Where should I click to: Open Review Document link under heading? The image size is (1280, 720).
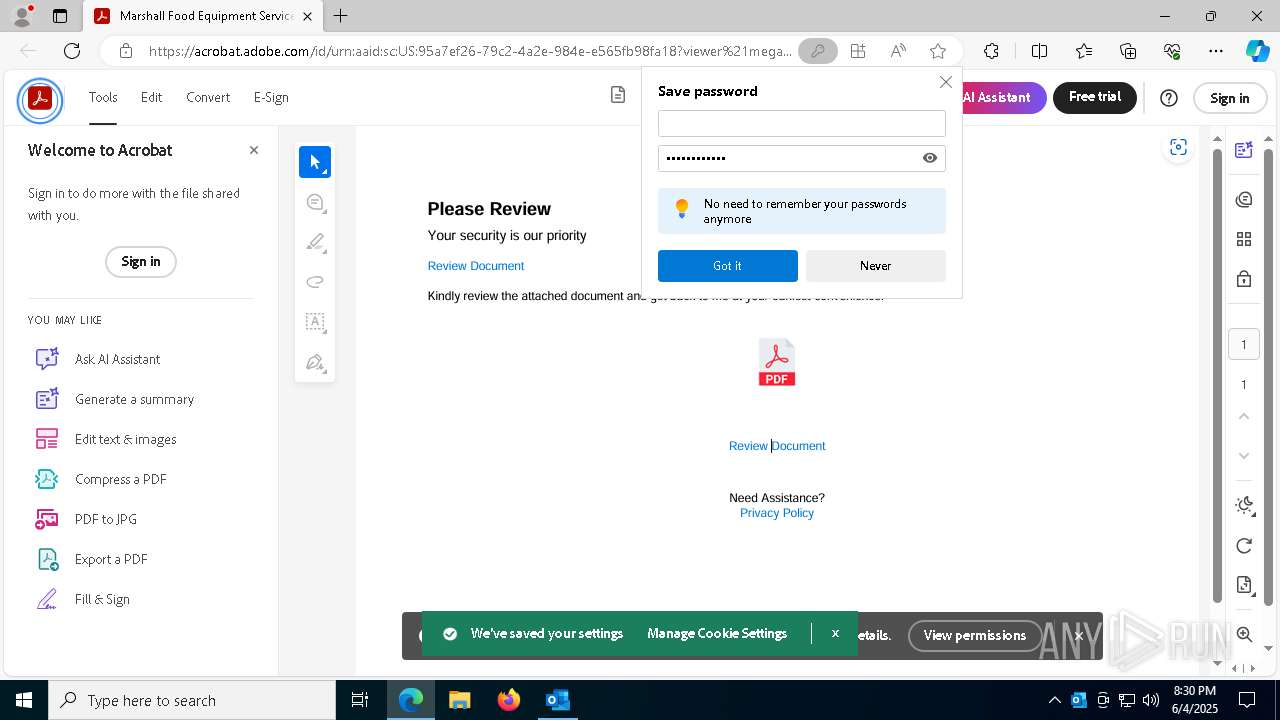[x=476, y=266]
